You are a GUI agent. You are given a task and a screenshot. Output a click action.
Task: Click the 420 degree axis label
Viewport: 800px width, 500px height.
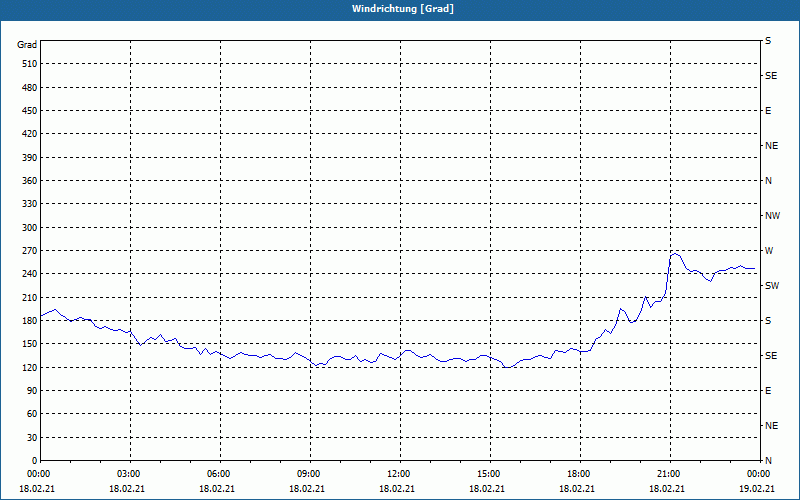click(30, 134)
